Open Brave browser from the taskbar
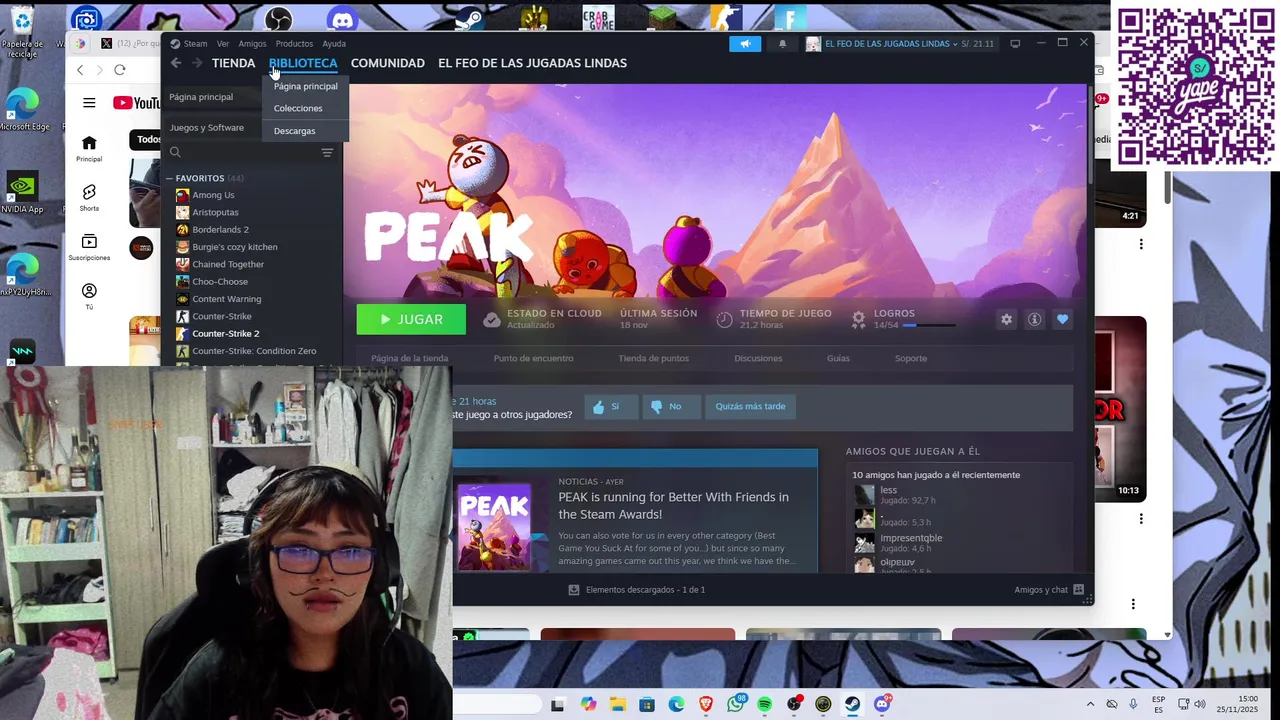Screen dimensions: 1280x720 (706, 704)
